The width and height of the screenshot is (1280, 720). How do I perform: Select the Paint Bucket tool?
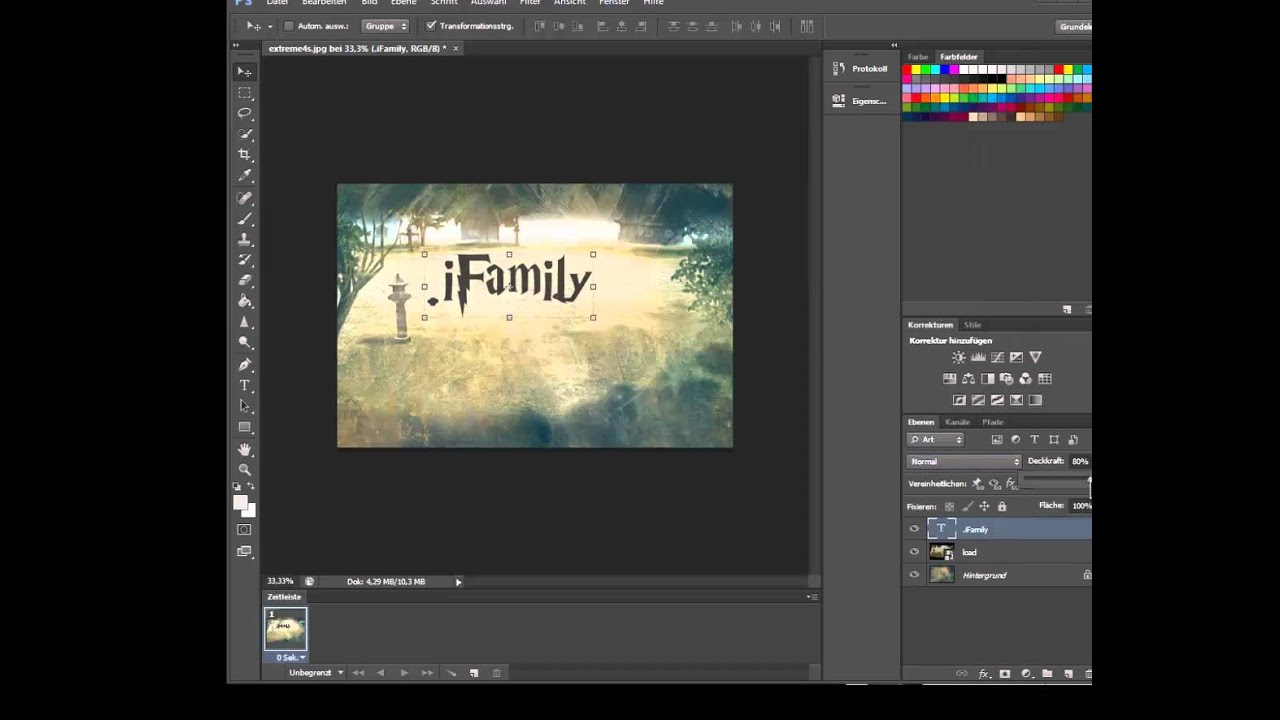click(245, 302)
